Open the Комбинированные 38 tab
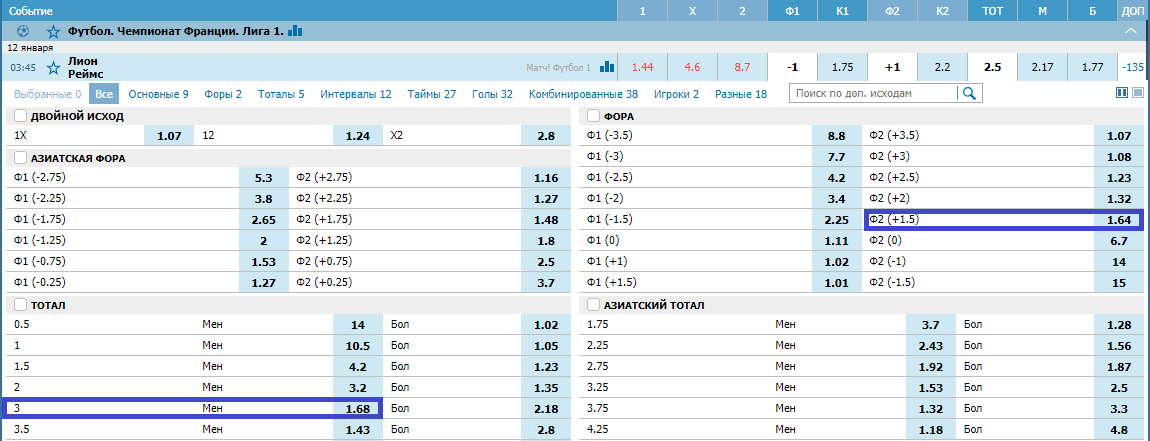 583,94
